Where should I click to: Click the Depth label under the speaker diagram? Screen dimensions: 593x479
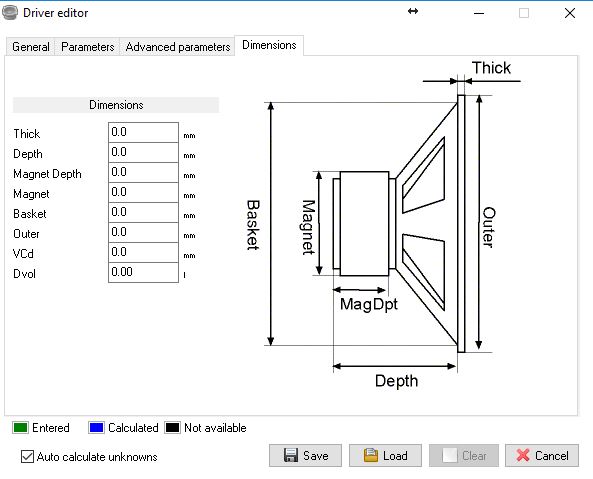396,381
